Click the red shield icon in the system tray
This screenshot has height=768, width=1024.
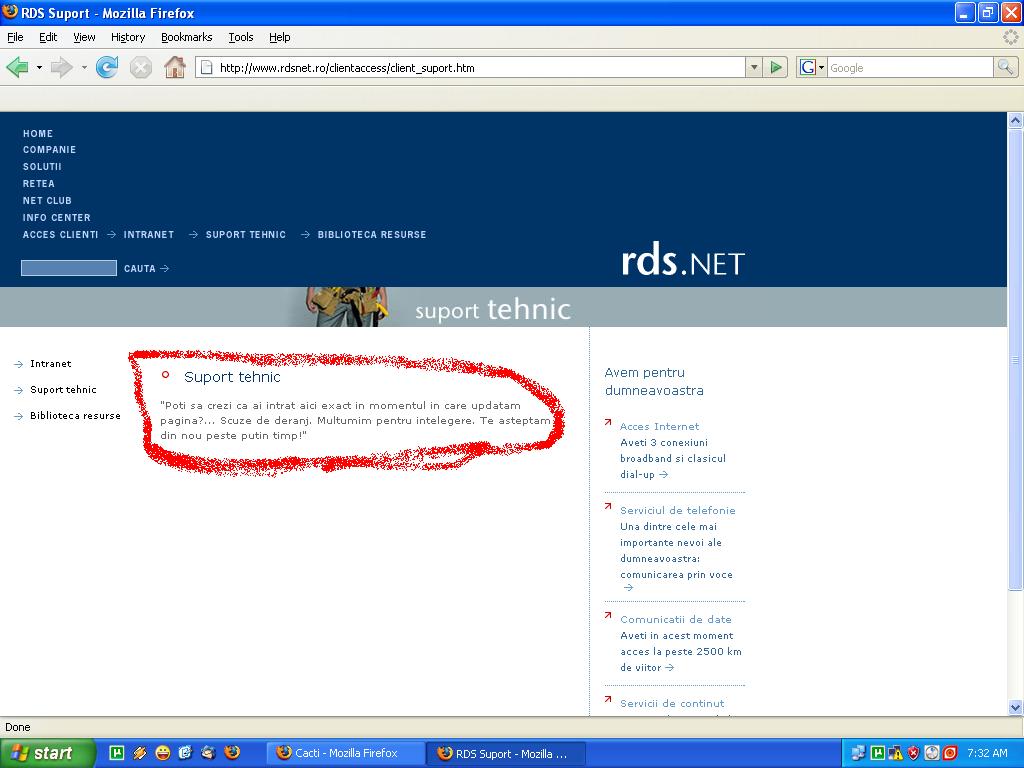914,753
